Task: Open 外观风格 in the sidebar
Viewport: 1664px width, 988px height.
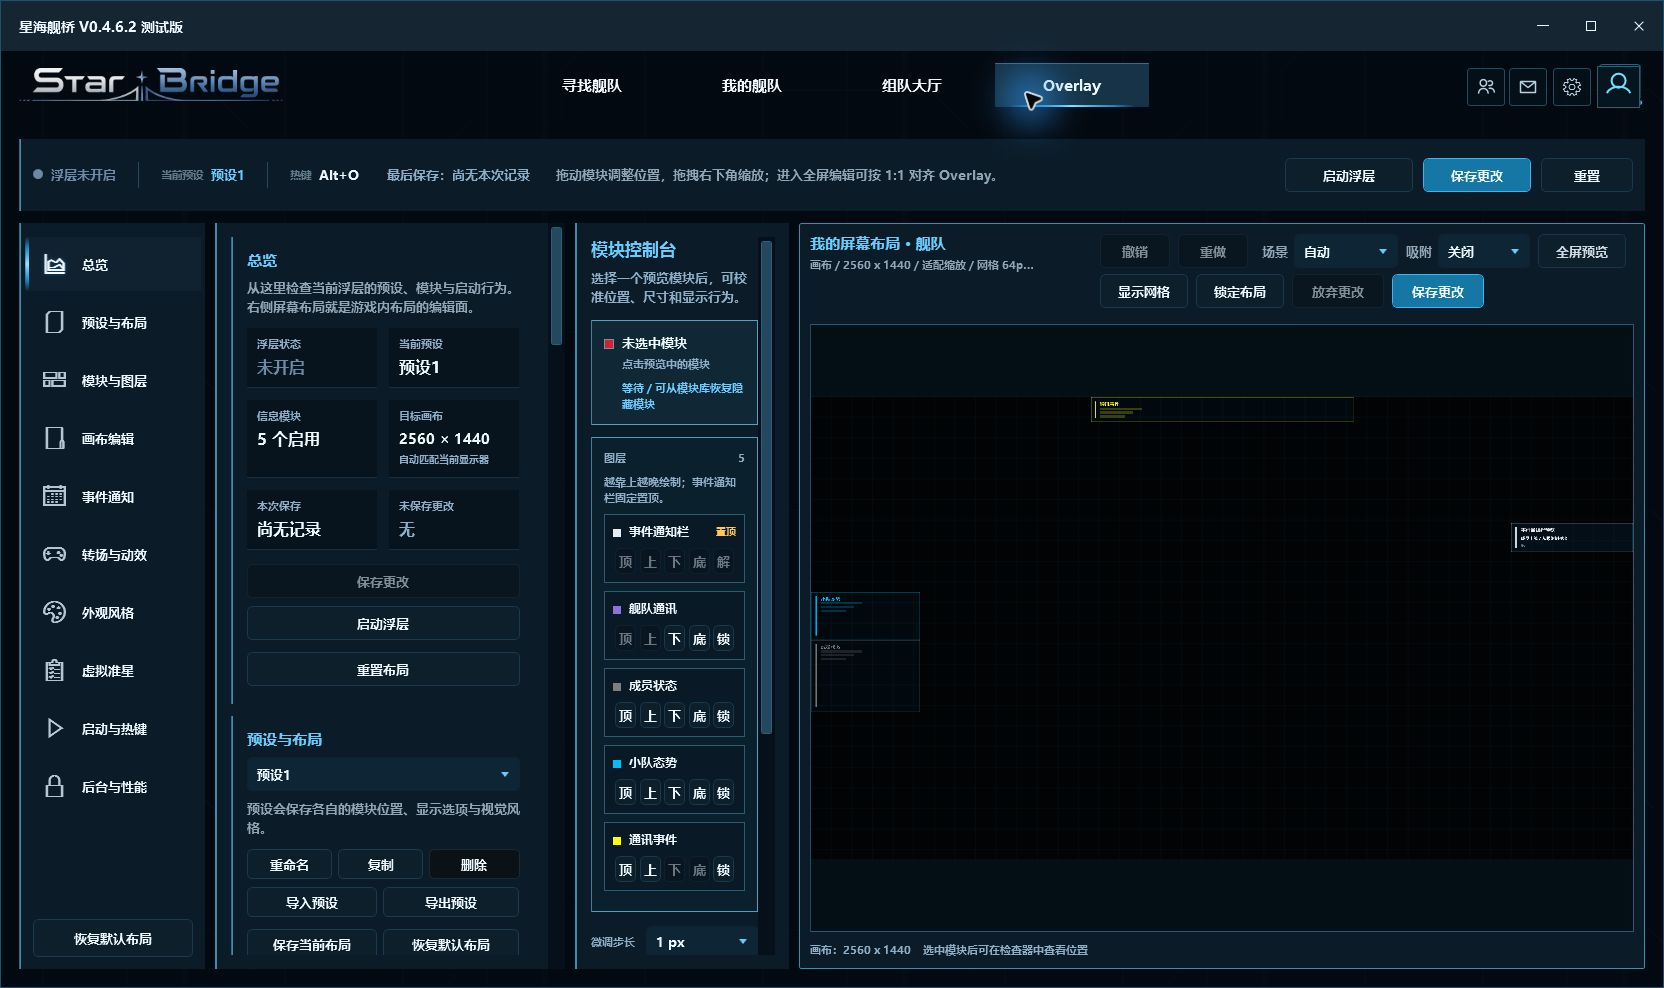Action: click(x=113, y=612)
